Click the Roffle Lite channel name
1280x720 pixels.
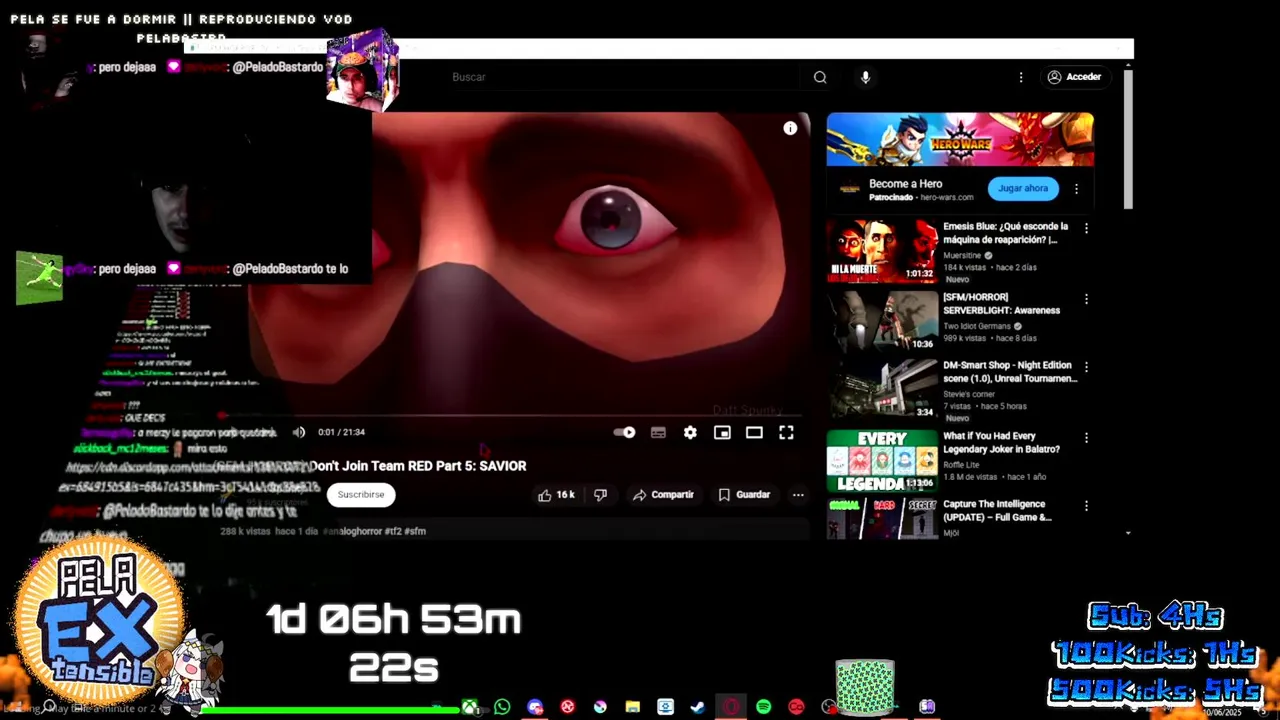(x=961, y=464)
